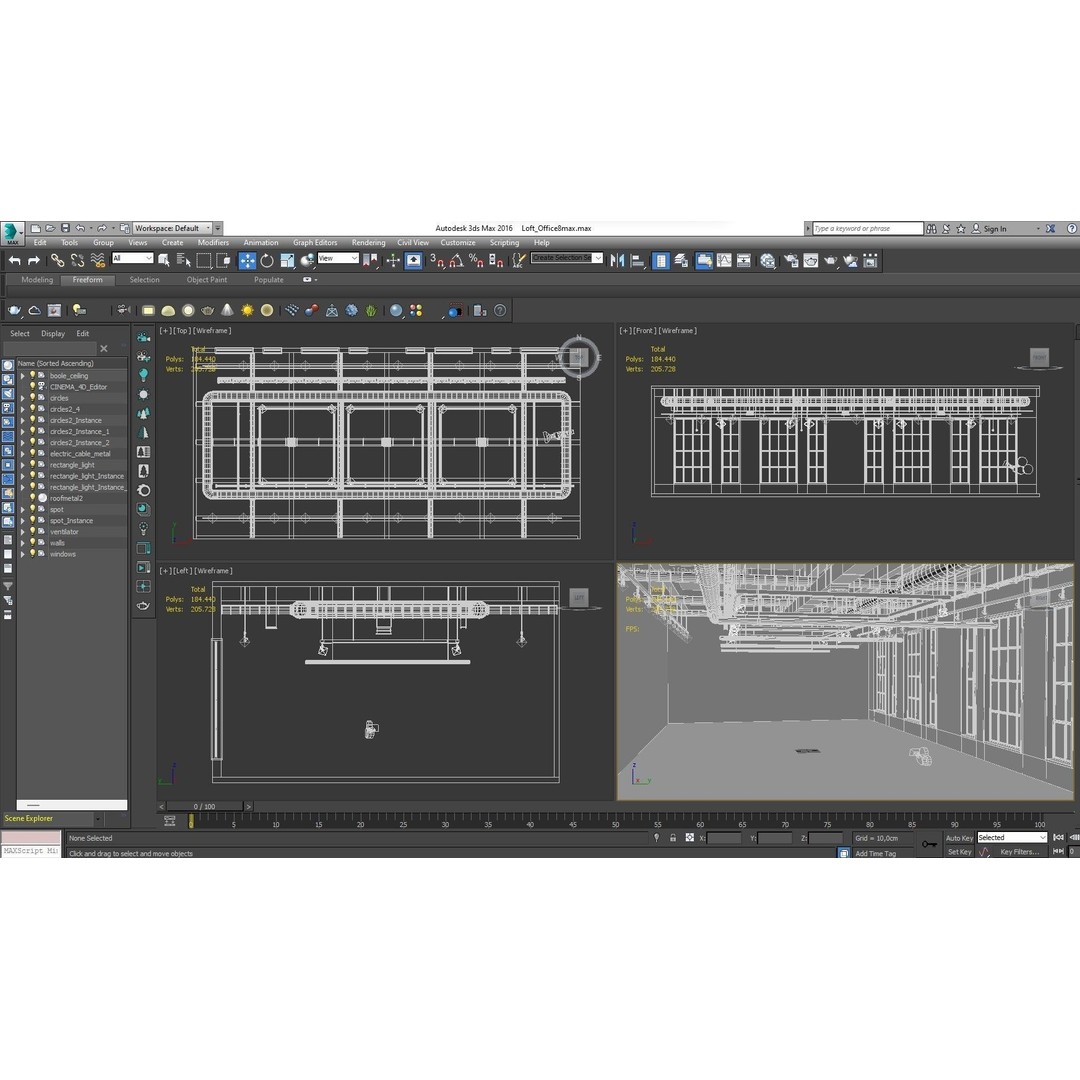Expand the ventilator tree node
1080x1080 pixels.
point(23,532)
